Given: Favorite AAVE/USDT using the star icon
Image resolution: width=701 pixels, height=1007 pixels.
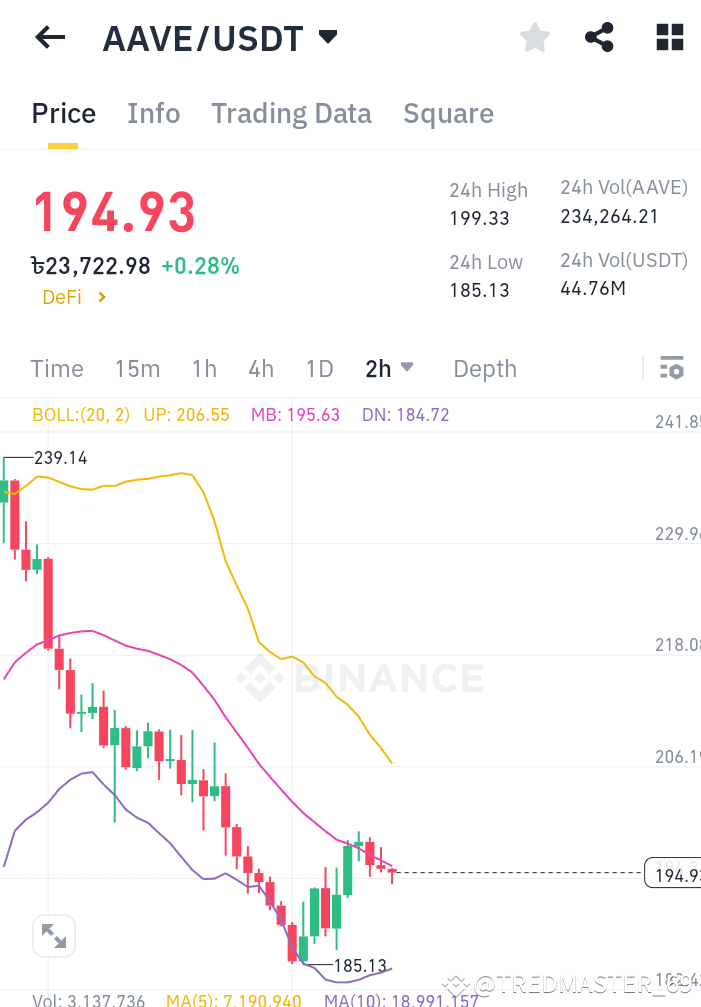Looking at the screenshot, I should pyautogui.click(x=534, y=37).
